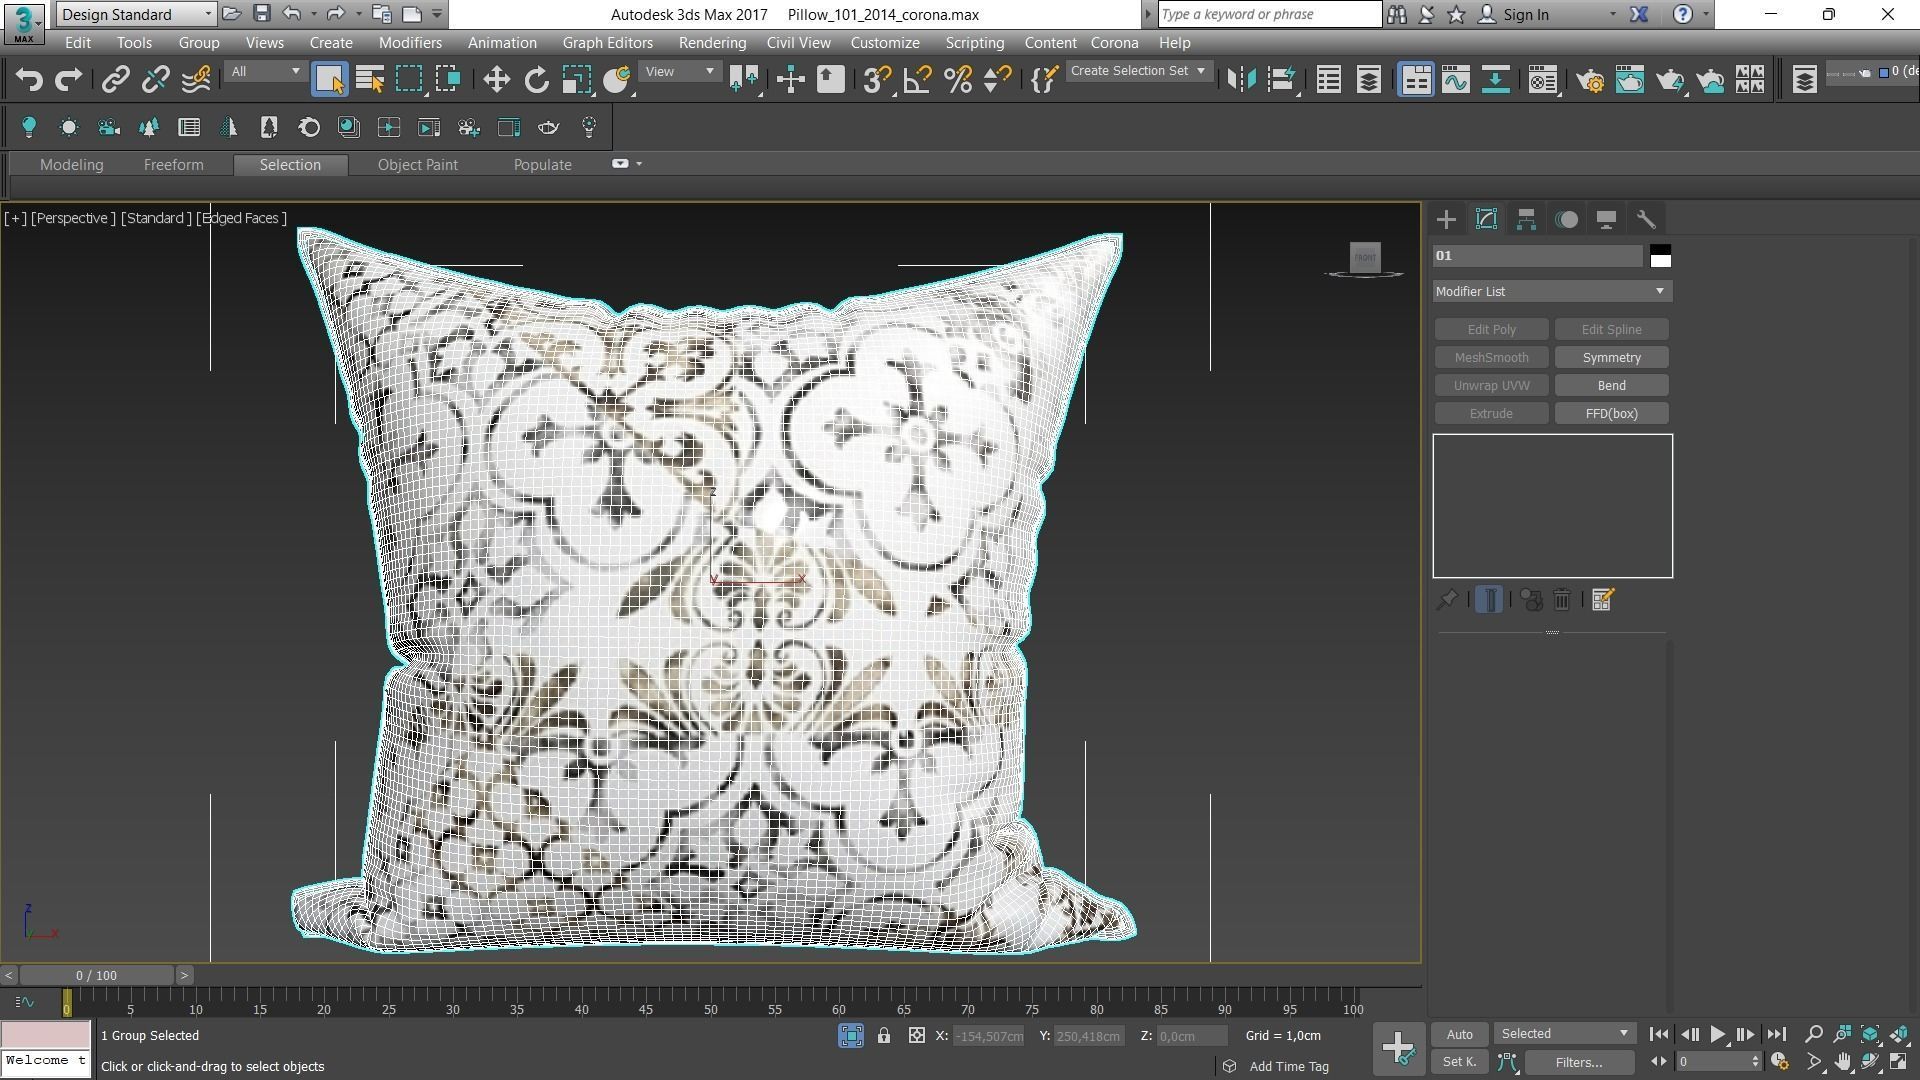Open the Modifiers menu

tap(410, 43)
